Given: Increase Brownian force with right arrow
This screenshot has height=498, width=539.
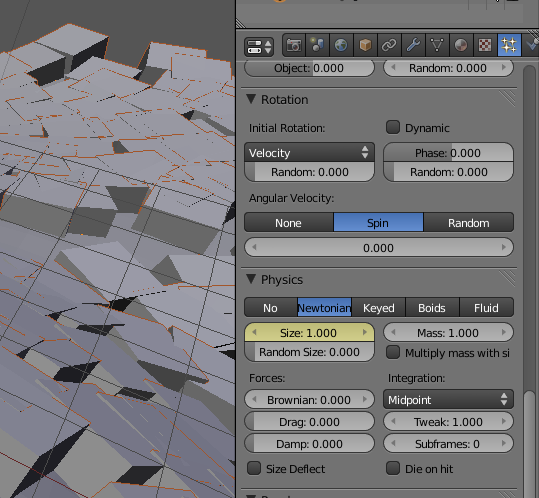Looking at the screenshot, I should (x=365, y=399).
